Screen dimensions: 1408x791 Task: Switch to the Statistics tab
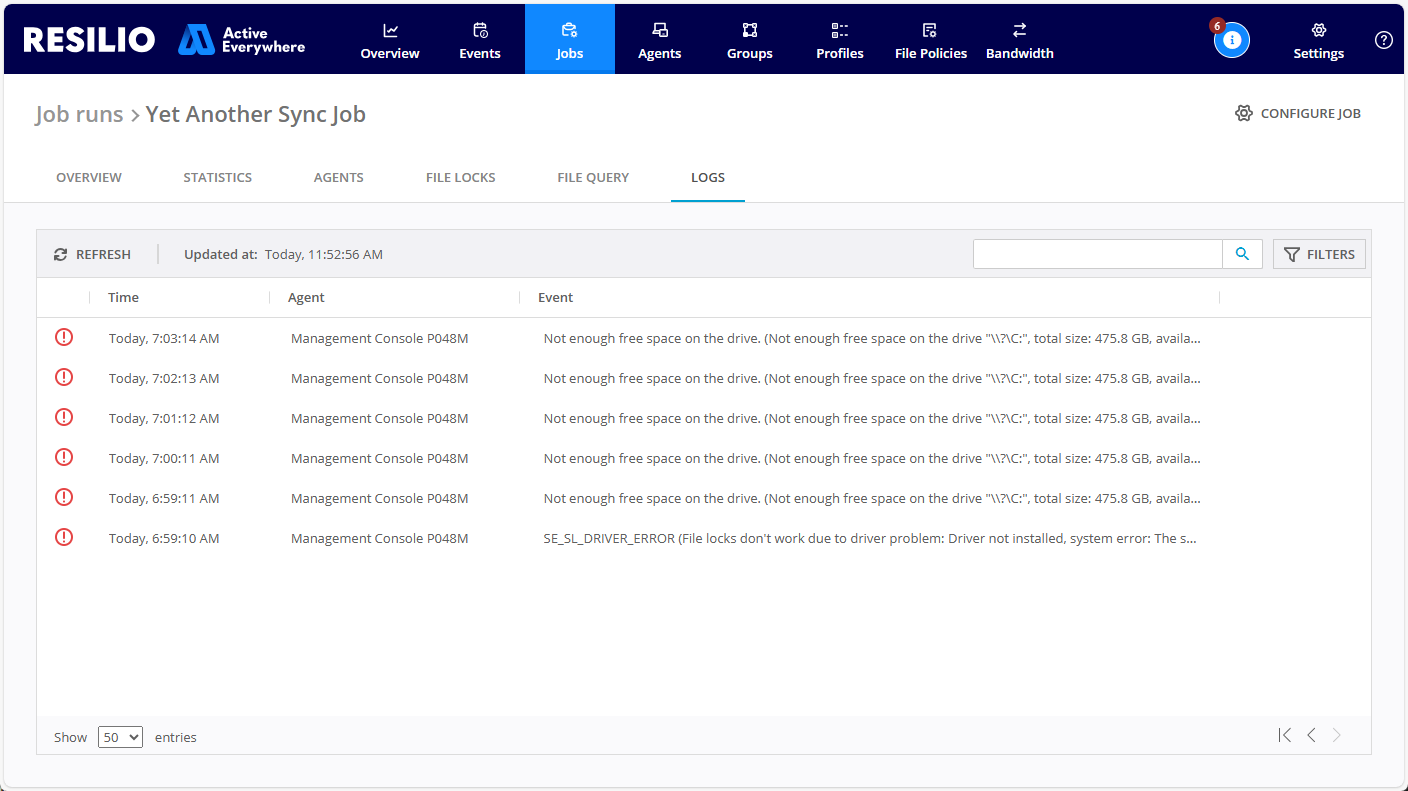tap(217, 177)
